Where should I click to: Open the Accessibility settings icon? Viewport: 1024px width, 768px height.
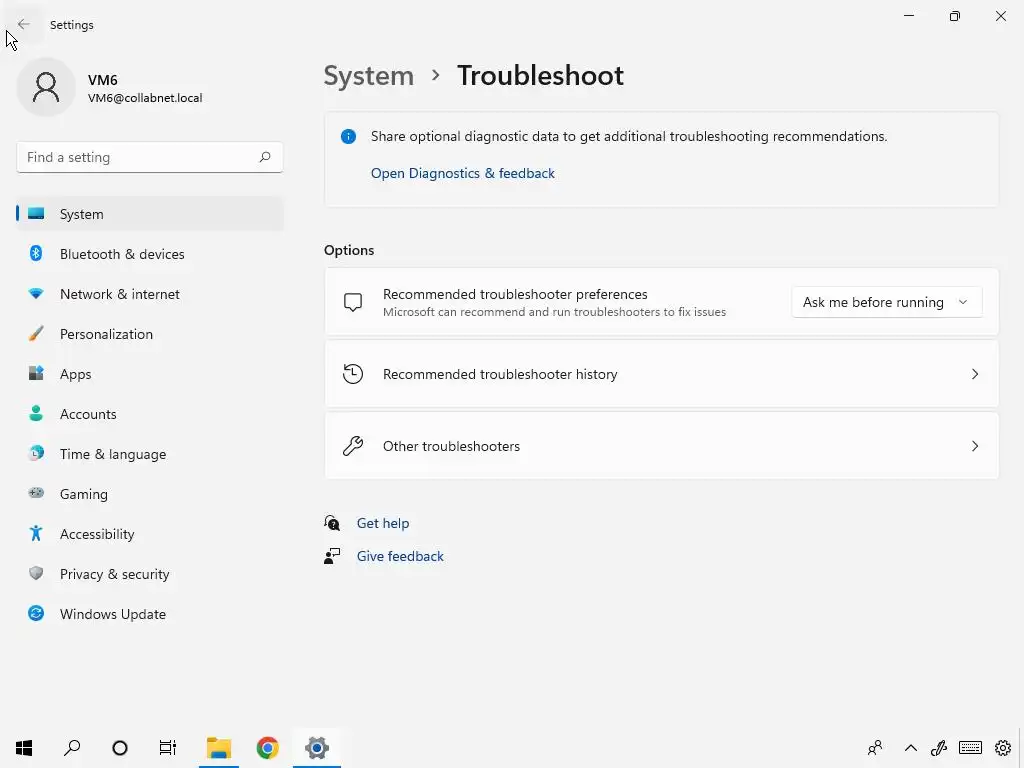click(x=36, y=534)
